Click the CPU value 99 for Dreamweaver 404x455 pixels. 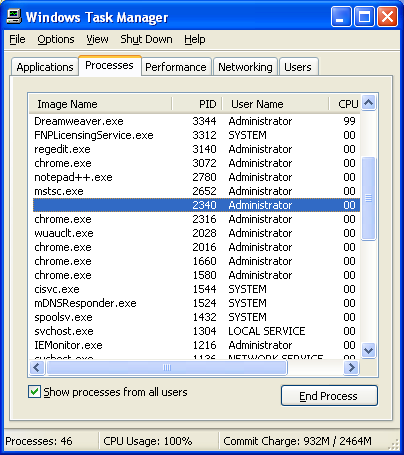pyautogui.click(x=349, y=121)
